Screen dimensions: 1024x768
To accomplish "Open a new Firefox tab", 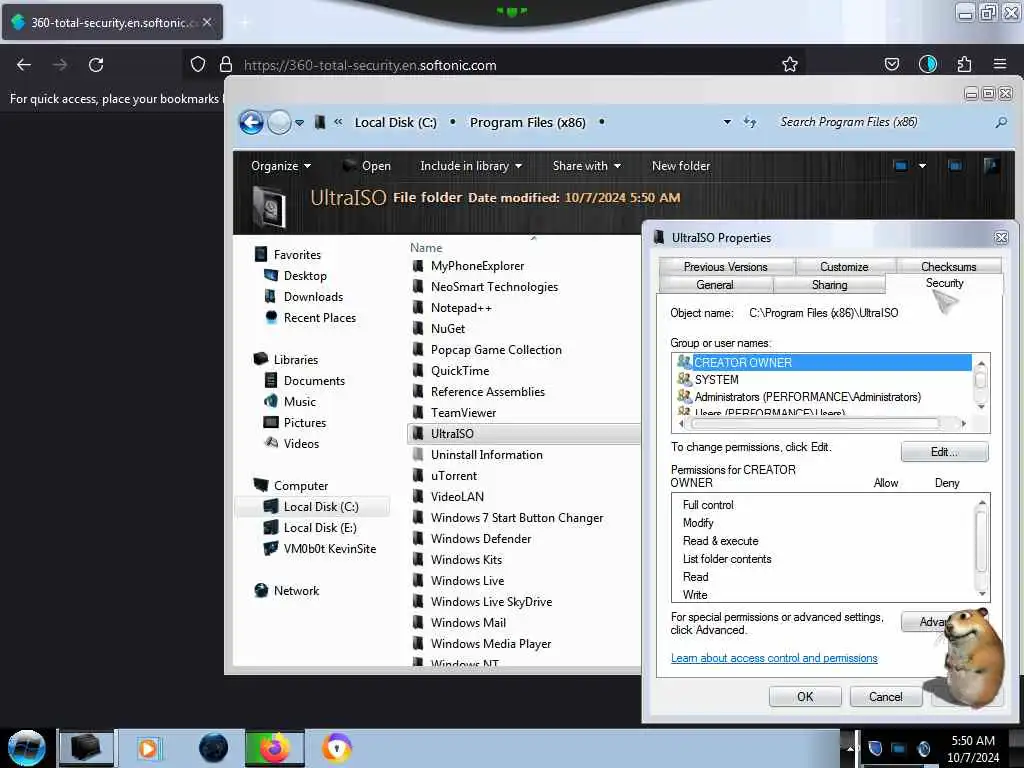I will pyautogui.click(x=245, y=22).
